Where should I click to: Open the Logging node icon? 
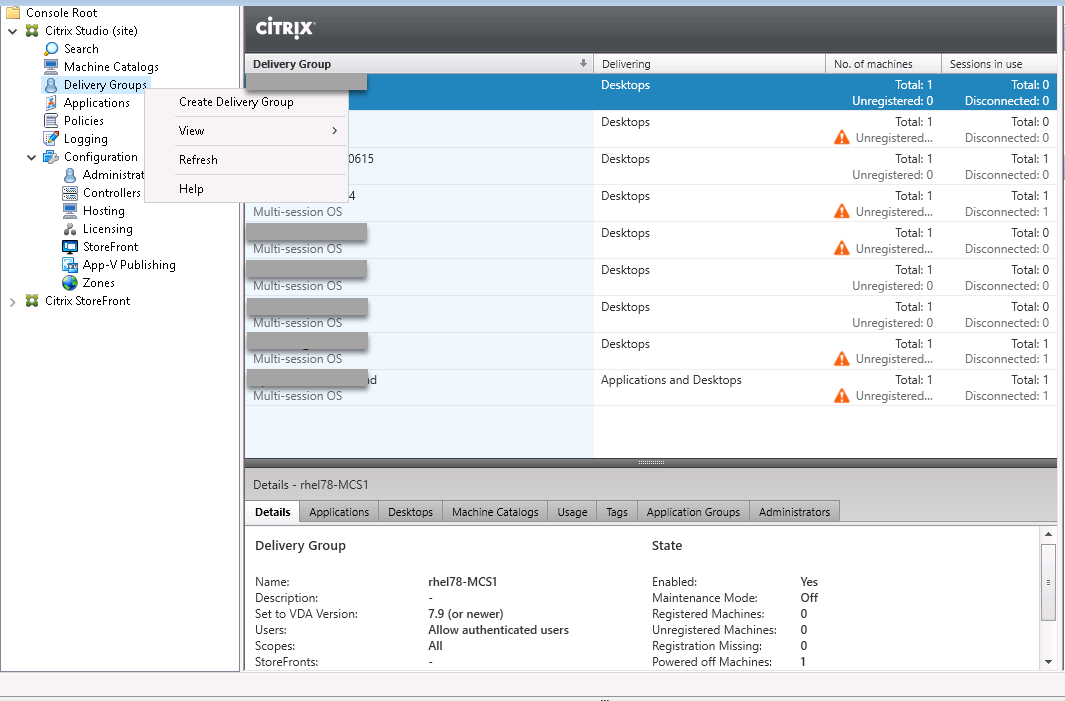51,139
